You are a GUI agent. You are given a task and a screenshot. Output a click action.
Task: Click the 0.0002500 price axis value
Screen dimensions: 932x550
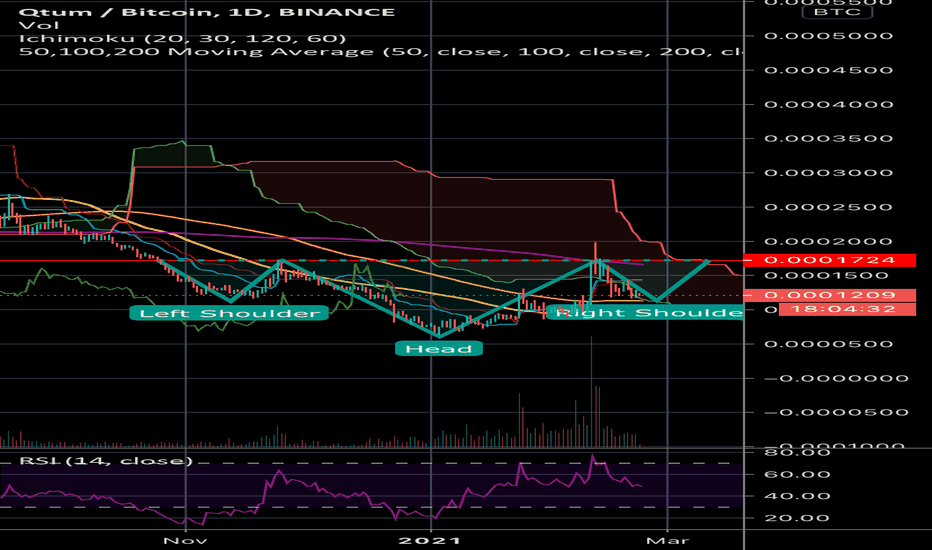pyautogui.click(x=829, y=207)
